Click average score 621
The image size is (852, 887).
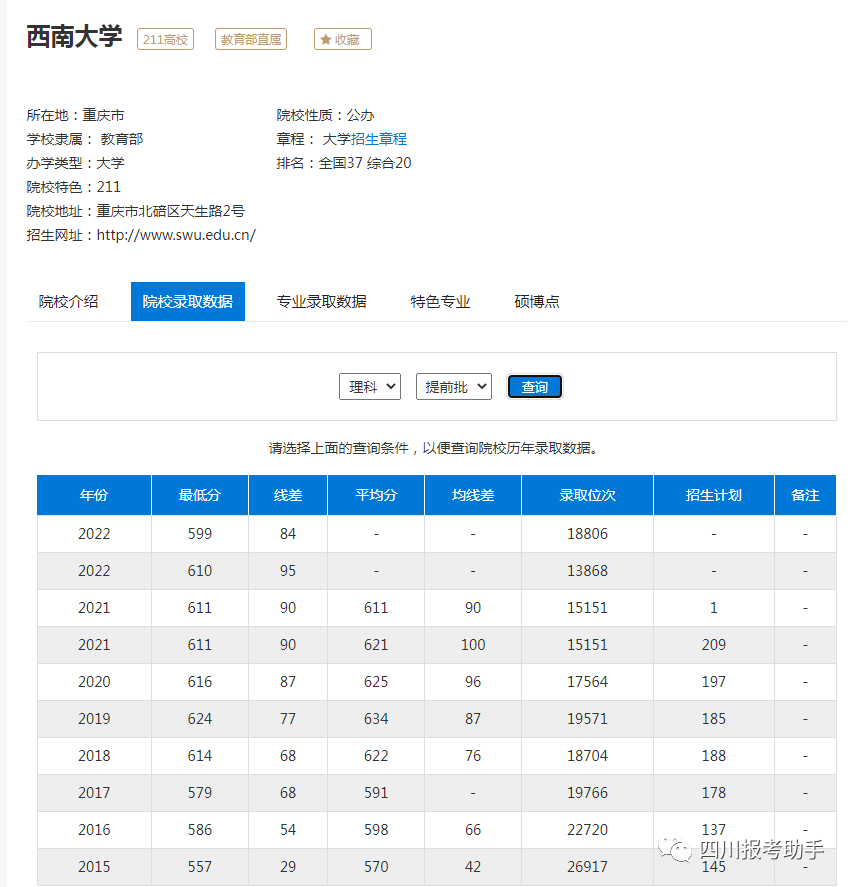point(376,644)
